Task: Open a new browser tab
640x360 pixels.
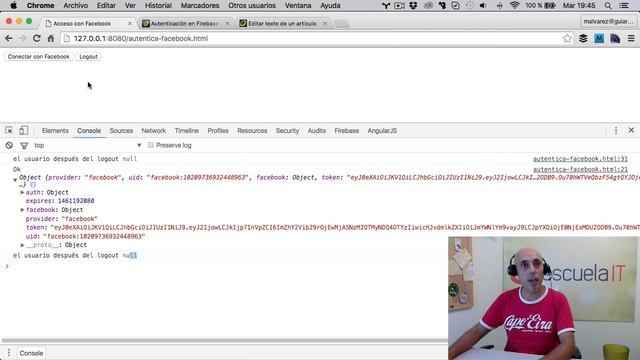Action: [x=342, y=24]
